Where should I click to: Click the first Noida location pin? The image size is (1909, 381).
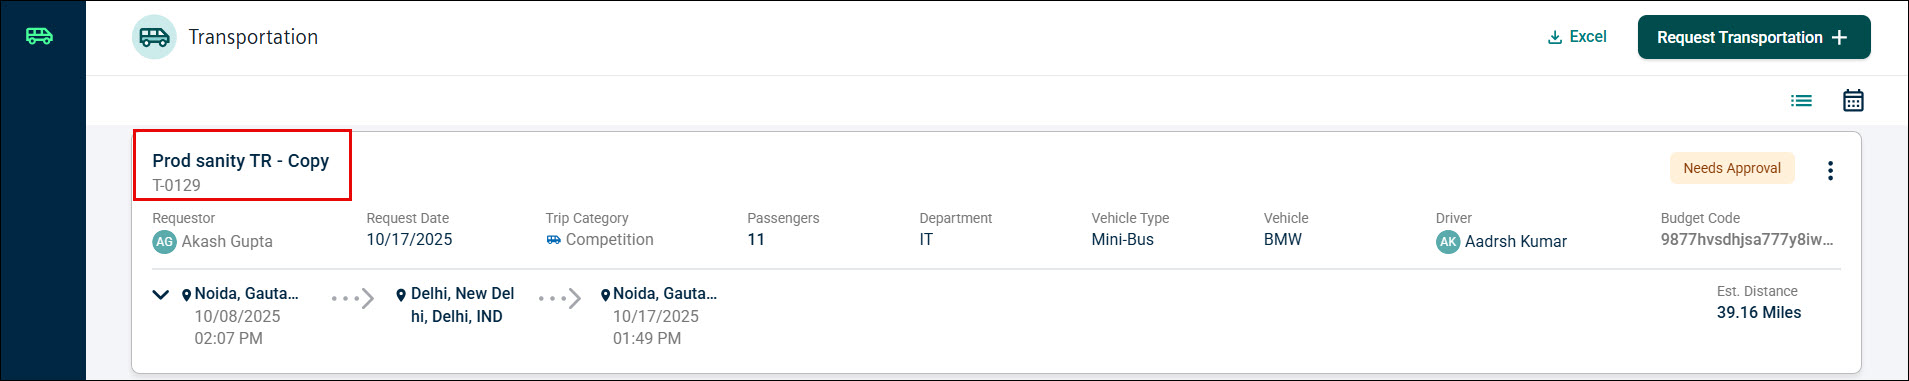click(x=186, y=295)
